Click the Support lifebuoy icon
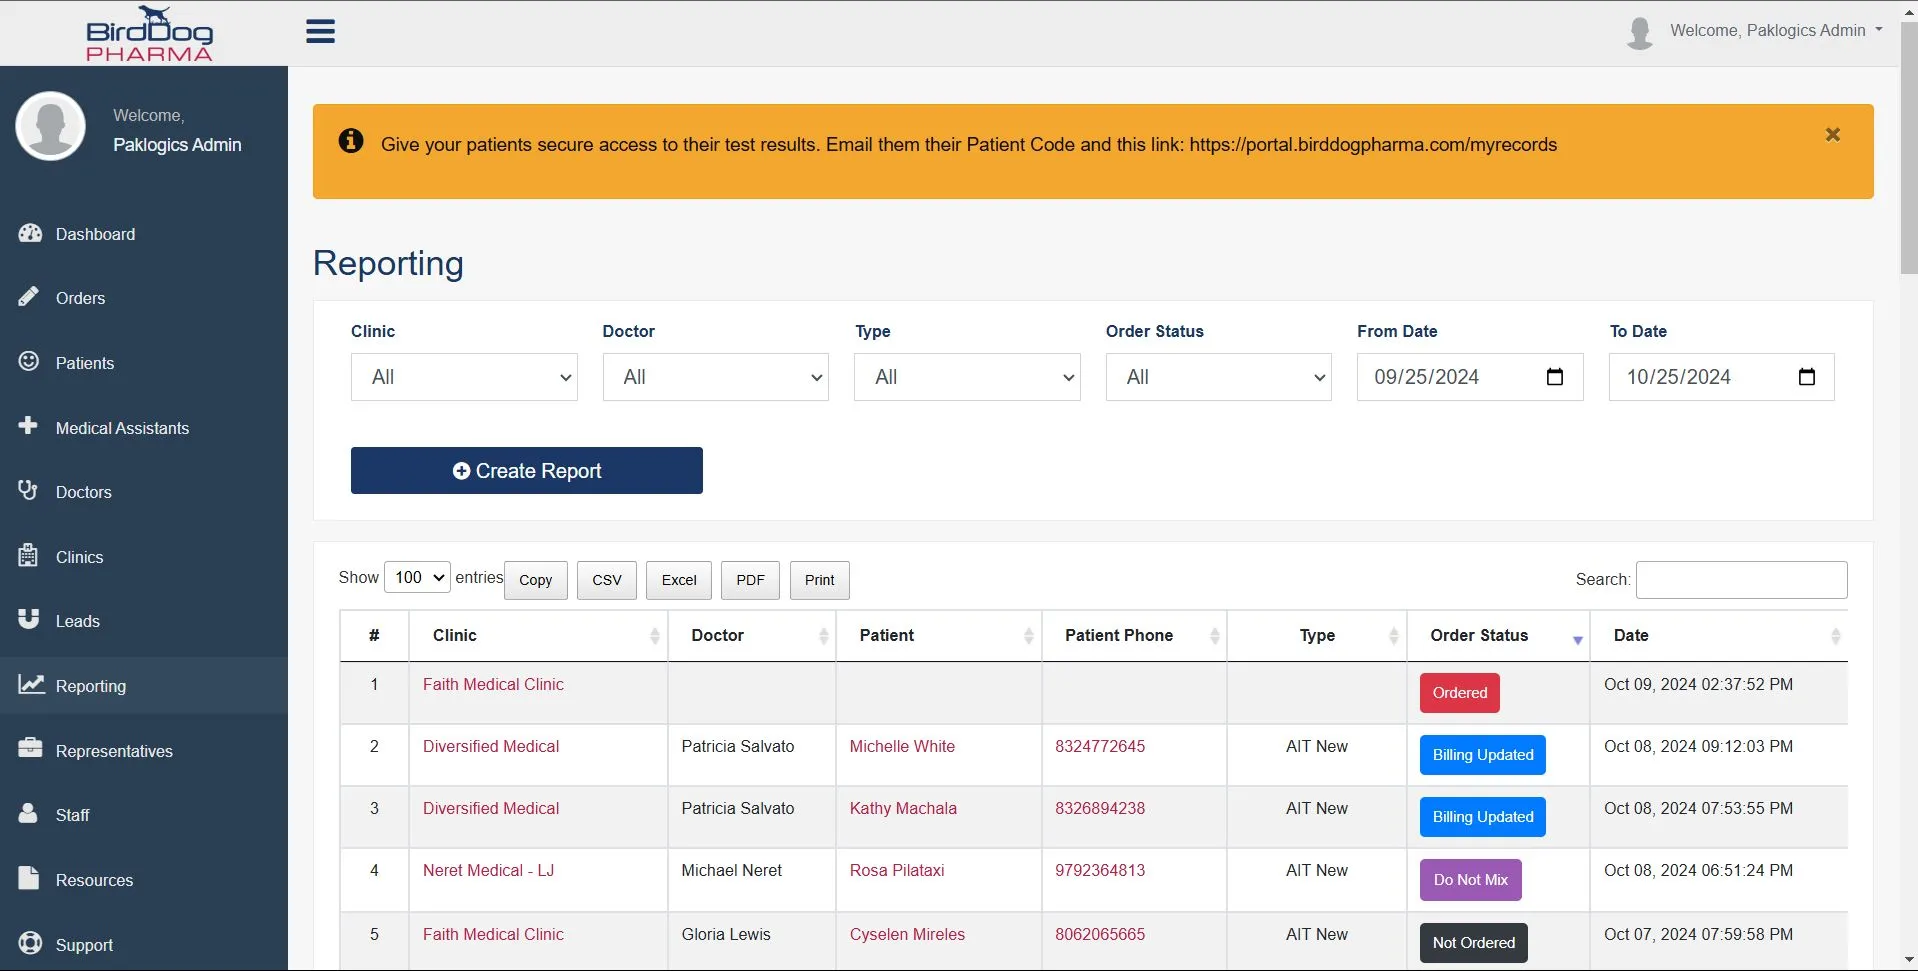Screen dimensions: 1918x971 [x=30, y=943]
